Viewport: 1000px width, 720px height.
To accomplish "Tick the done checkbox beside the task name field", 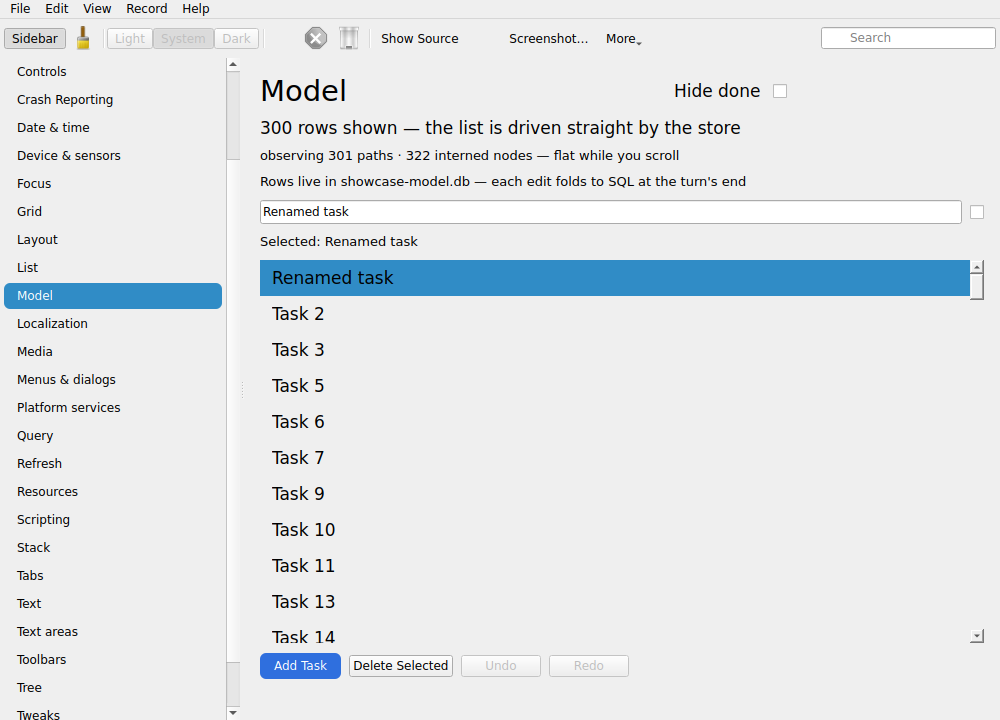I will (976, 212).
